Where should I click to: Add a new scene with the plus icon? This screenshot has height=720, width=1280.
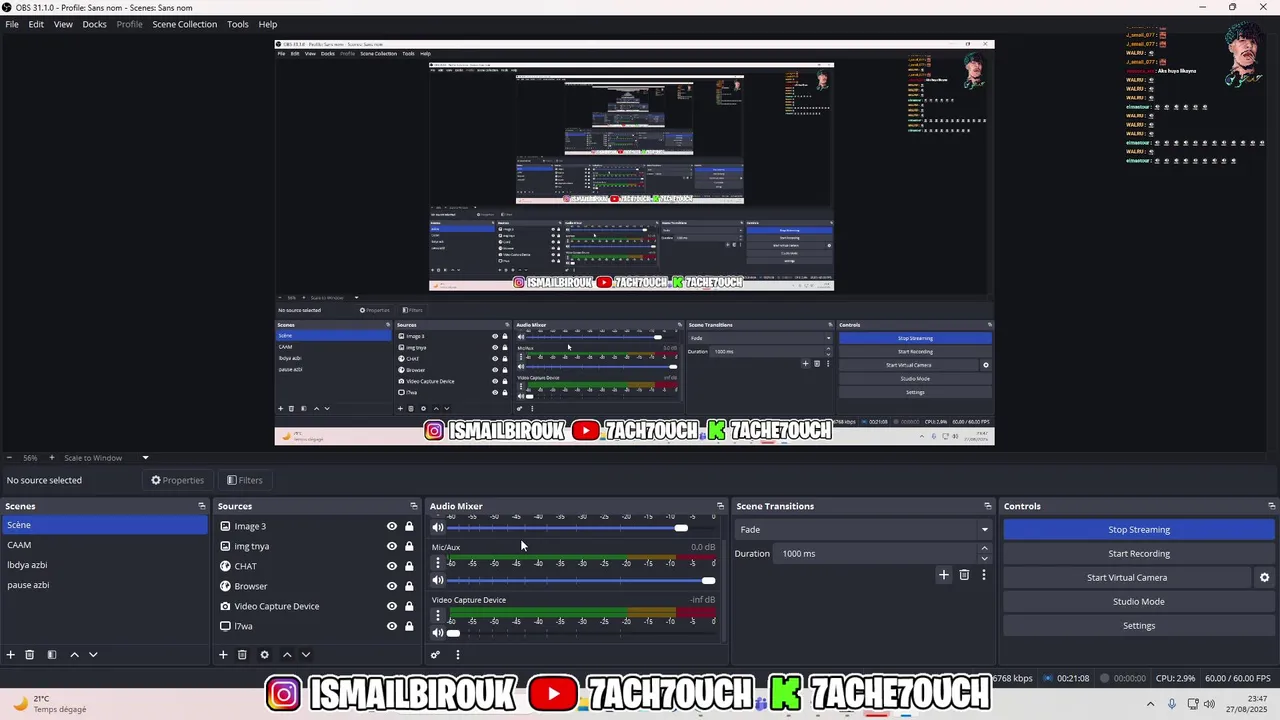11,655
